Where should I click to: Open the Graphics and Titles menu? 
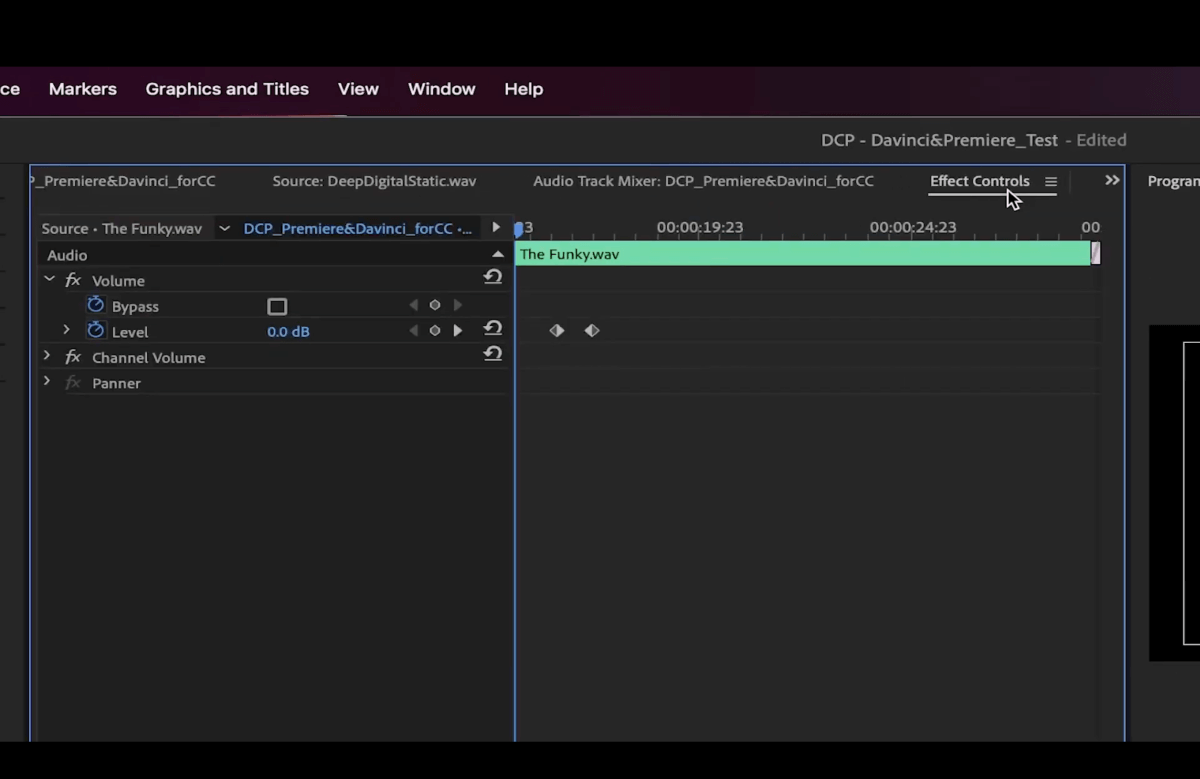[227, 89]
